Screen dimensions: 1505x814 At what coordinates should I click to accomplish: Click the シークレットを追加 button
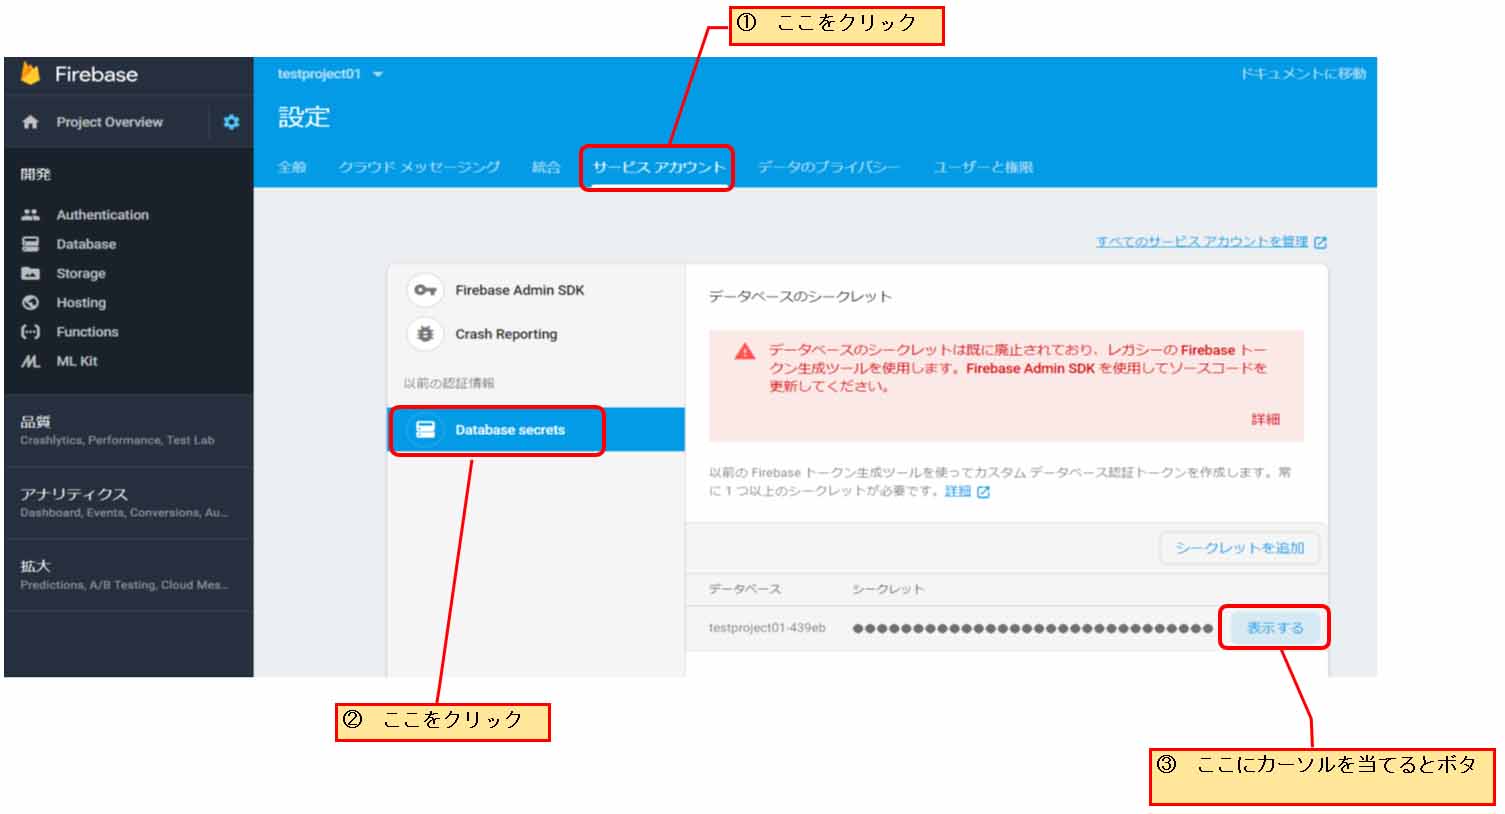(x=1239, y=548)
